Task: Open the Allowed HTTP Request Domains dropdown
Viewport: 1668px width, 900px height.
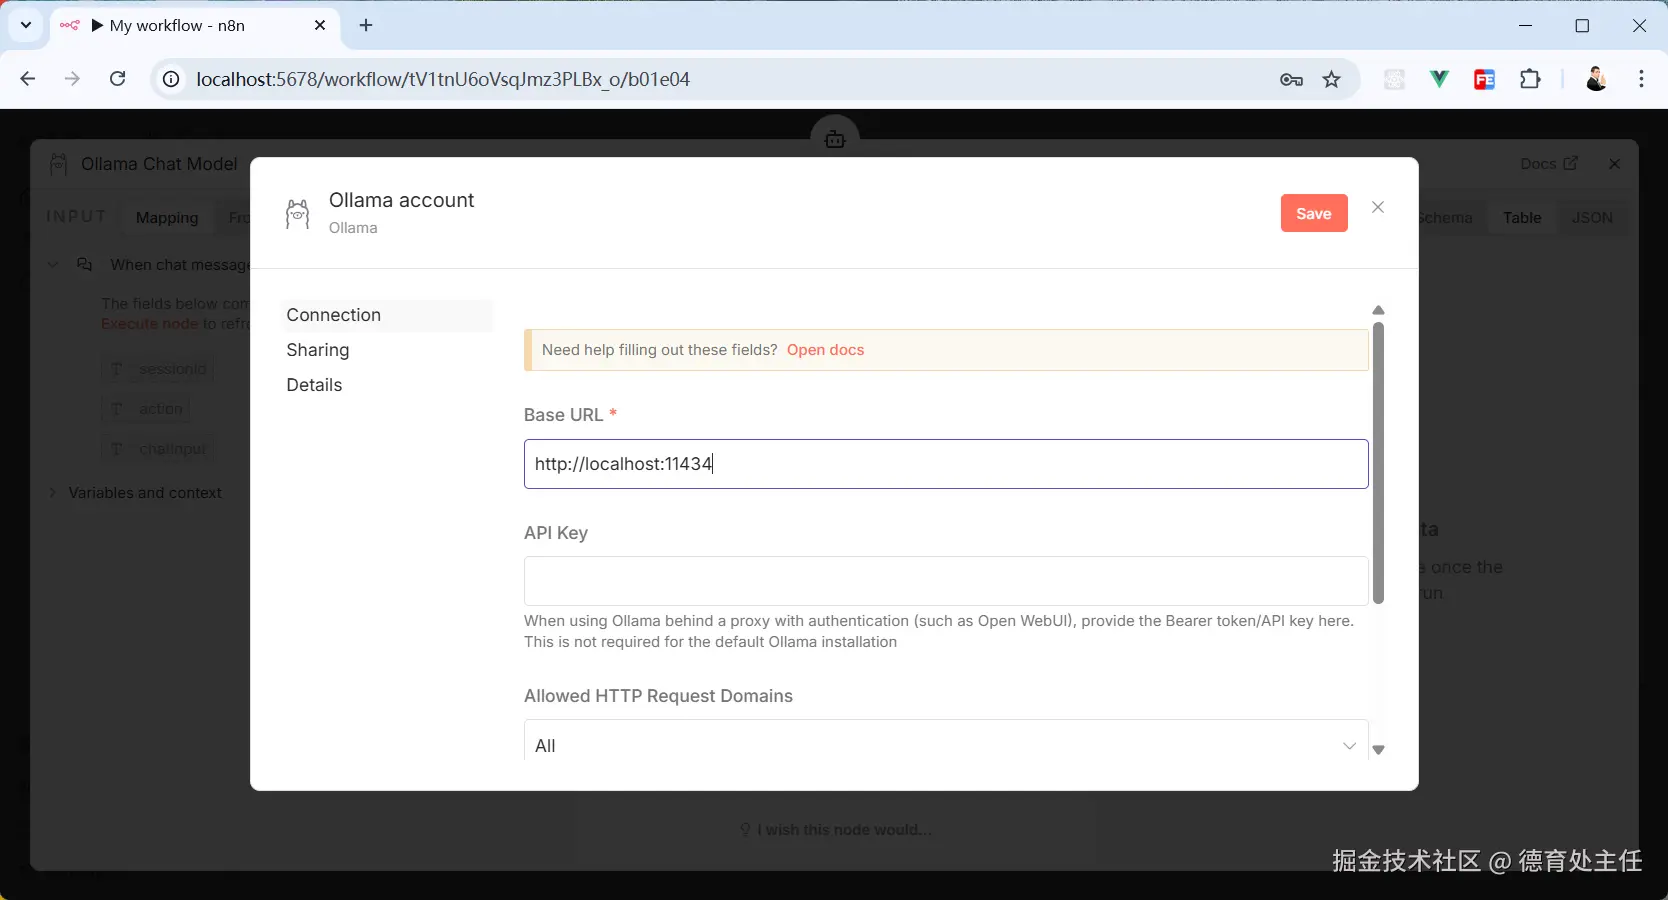Action: point(946,745)
